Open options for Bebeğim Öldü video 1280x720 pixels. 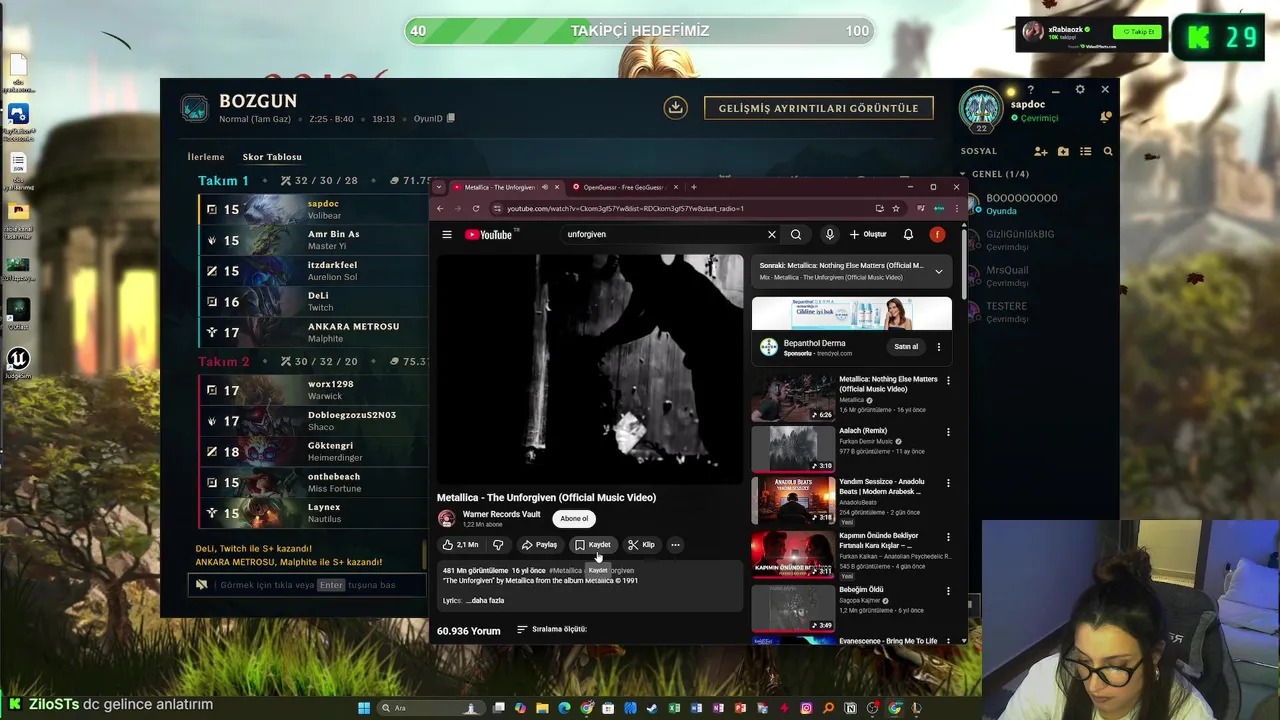point(948,591)
